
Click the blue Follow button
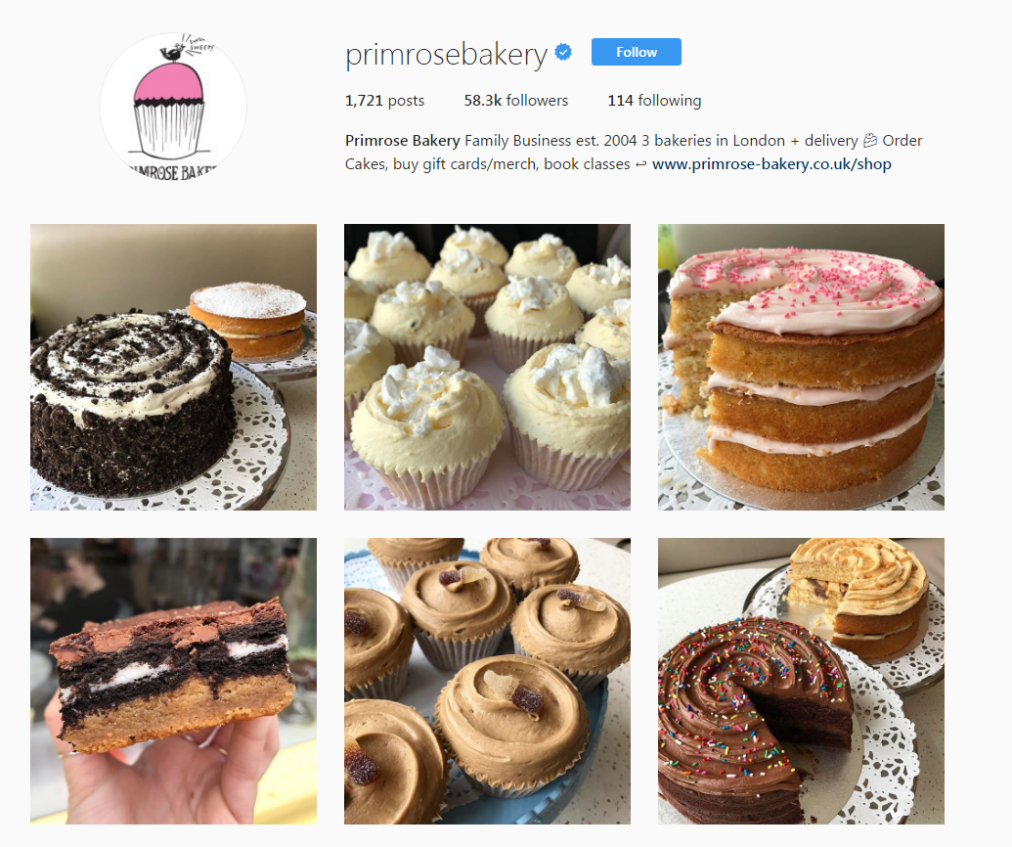(636, 52)
